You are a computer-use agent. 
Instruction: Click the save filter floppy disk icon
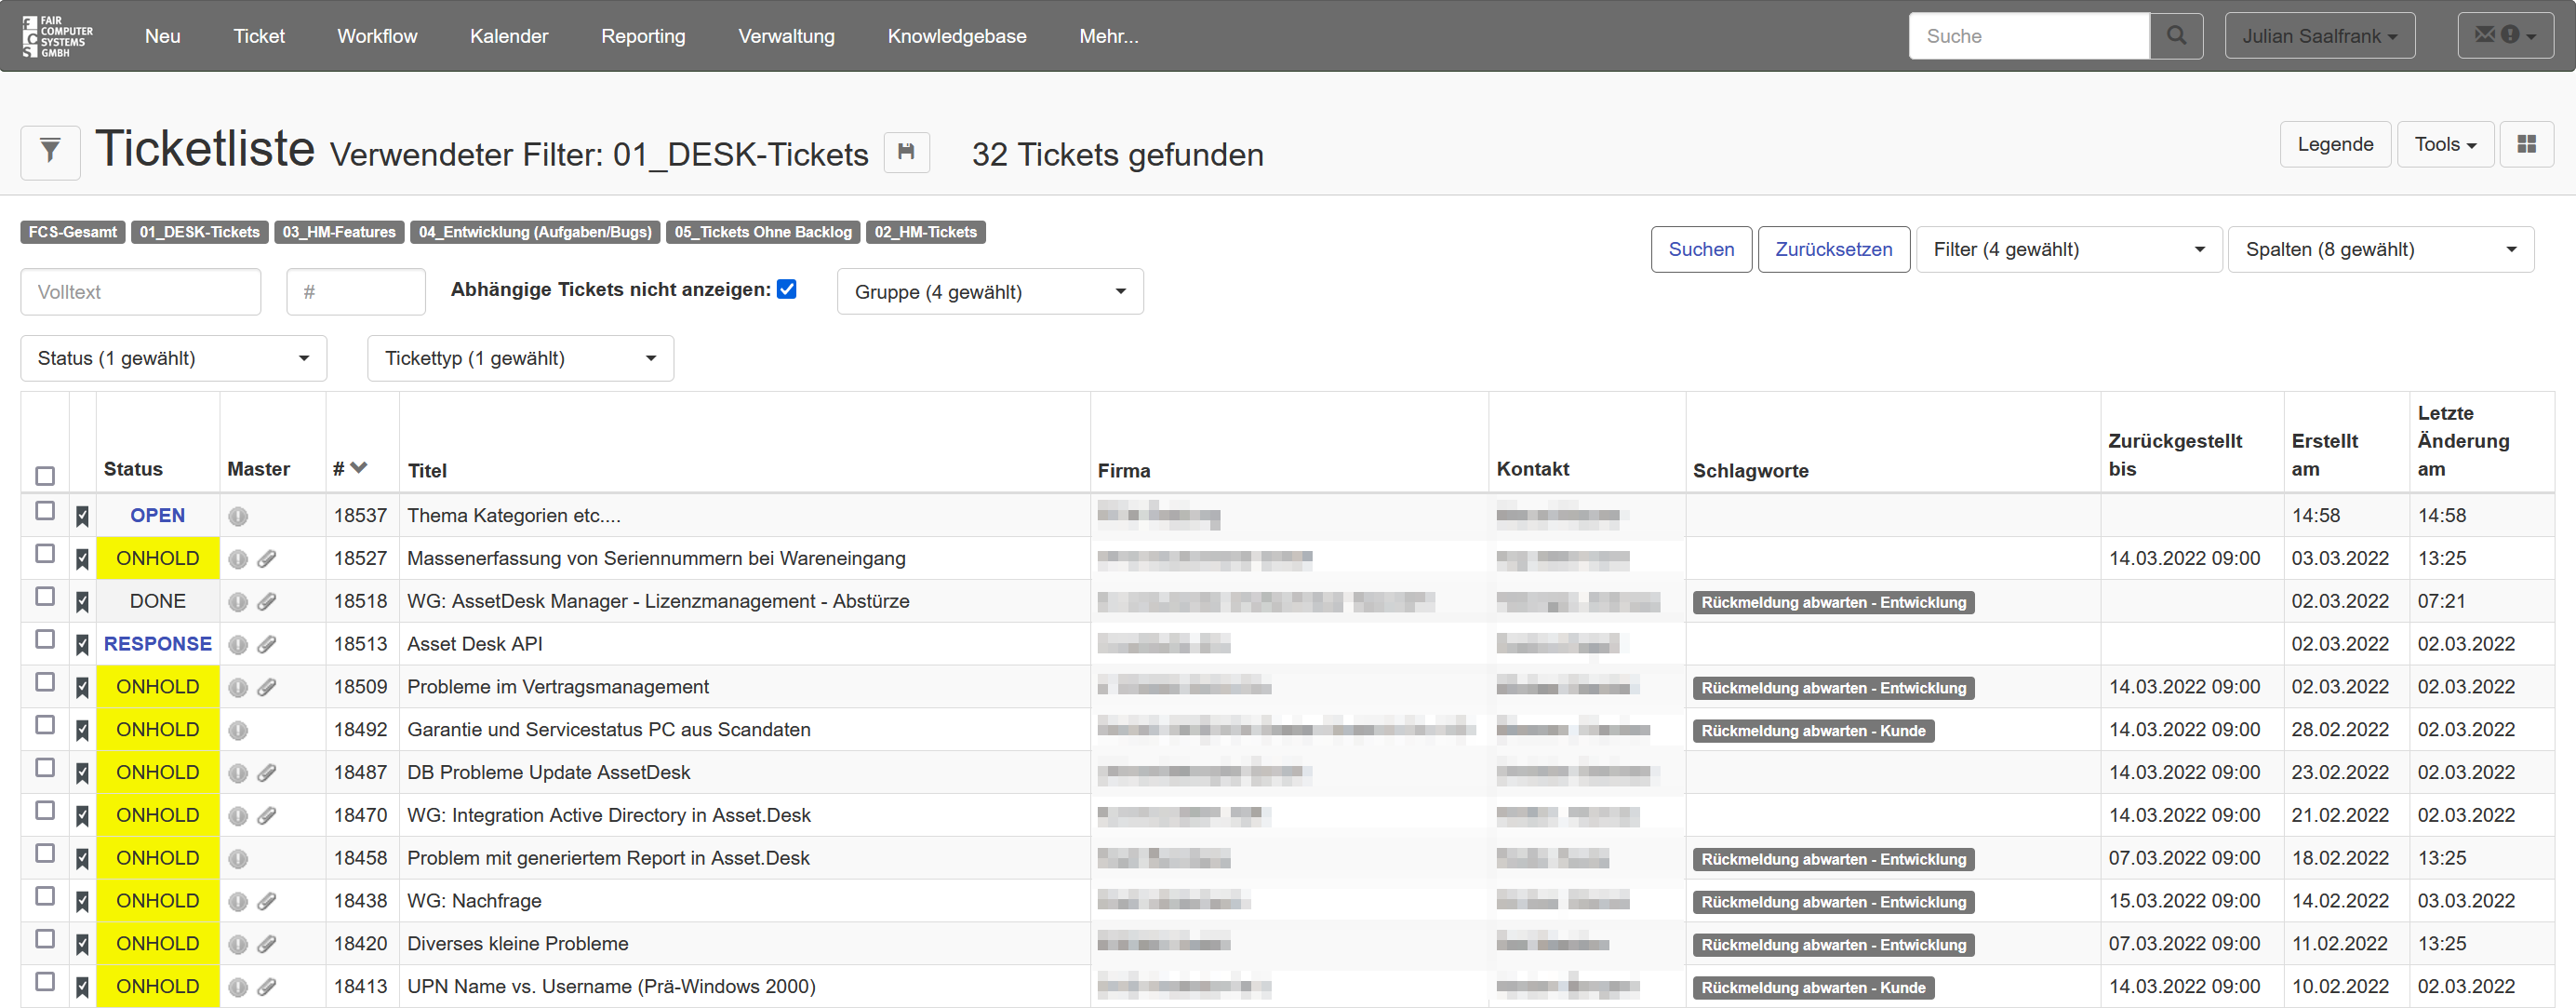coord(906,152)
